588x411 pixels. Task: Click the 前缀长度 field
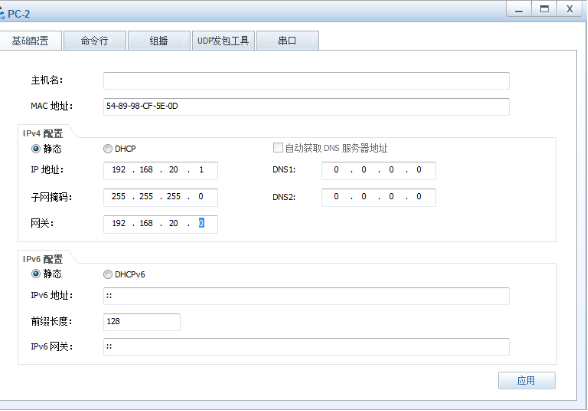[x=142, y=322]
